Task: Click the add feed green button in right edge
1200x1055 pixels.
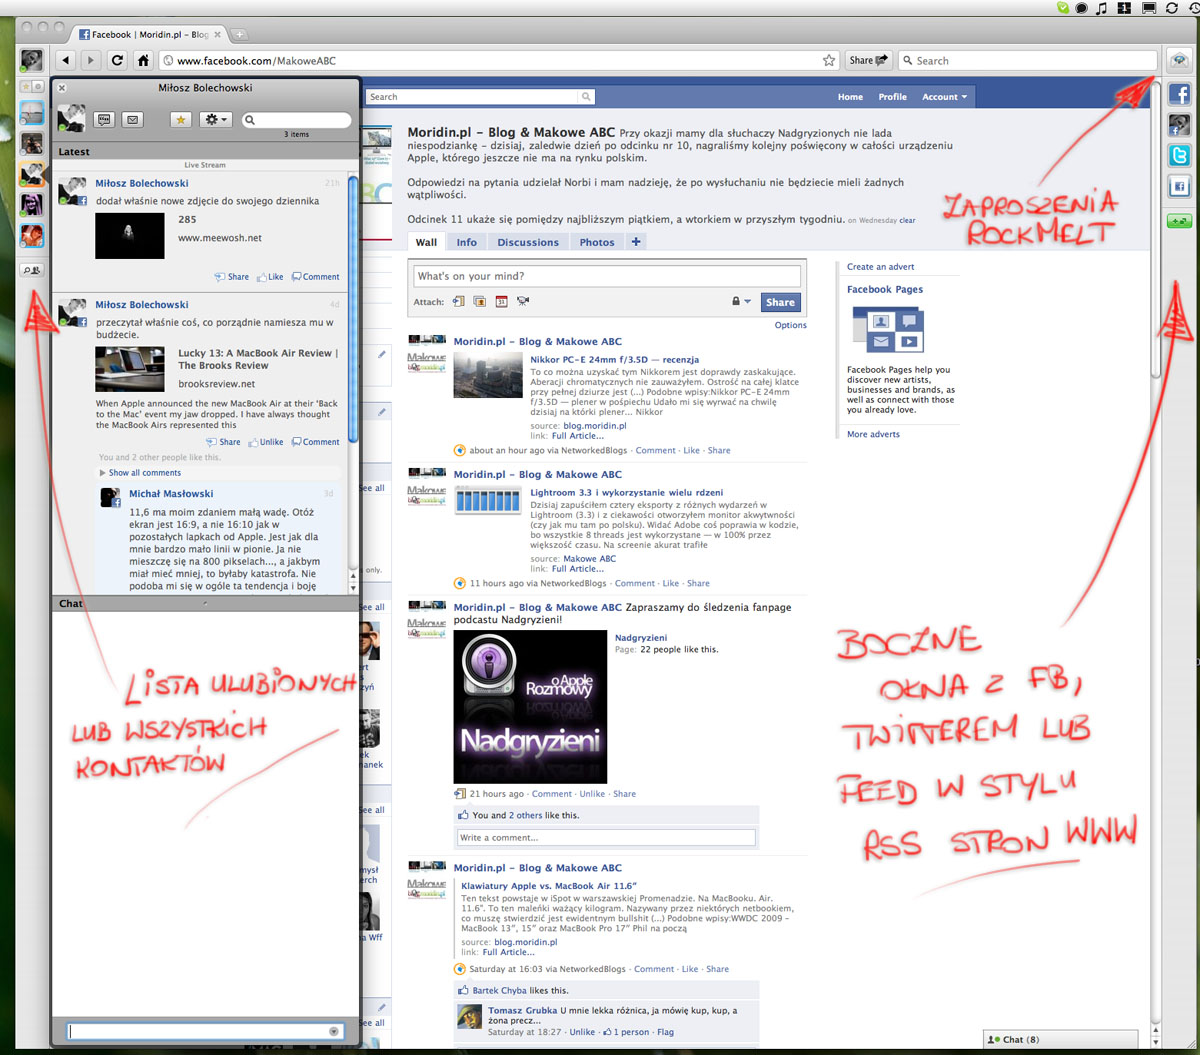Action: point(1180,221)
